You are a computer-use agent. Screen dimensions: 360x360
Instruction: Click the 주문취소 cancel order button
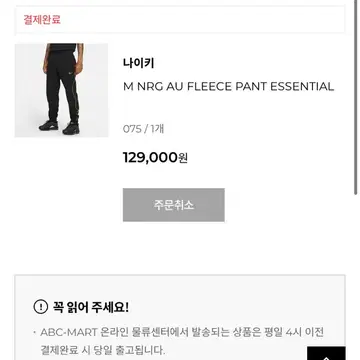[x=174, y=205]
